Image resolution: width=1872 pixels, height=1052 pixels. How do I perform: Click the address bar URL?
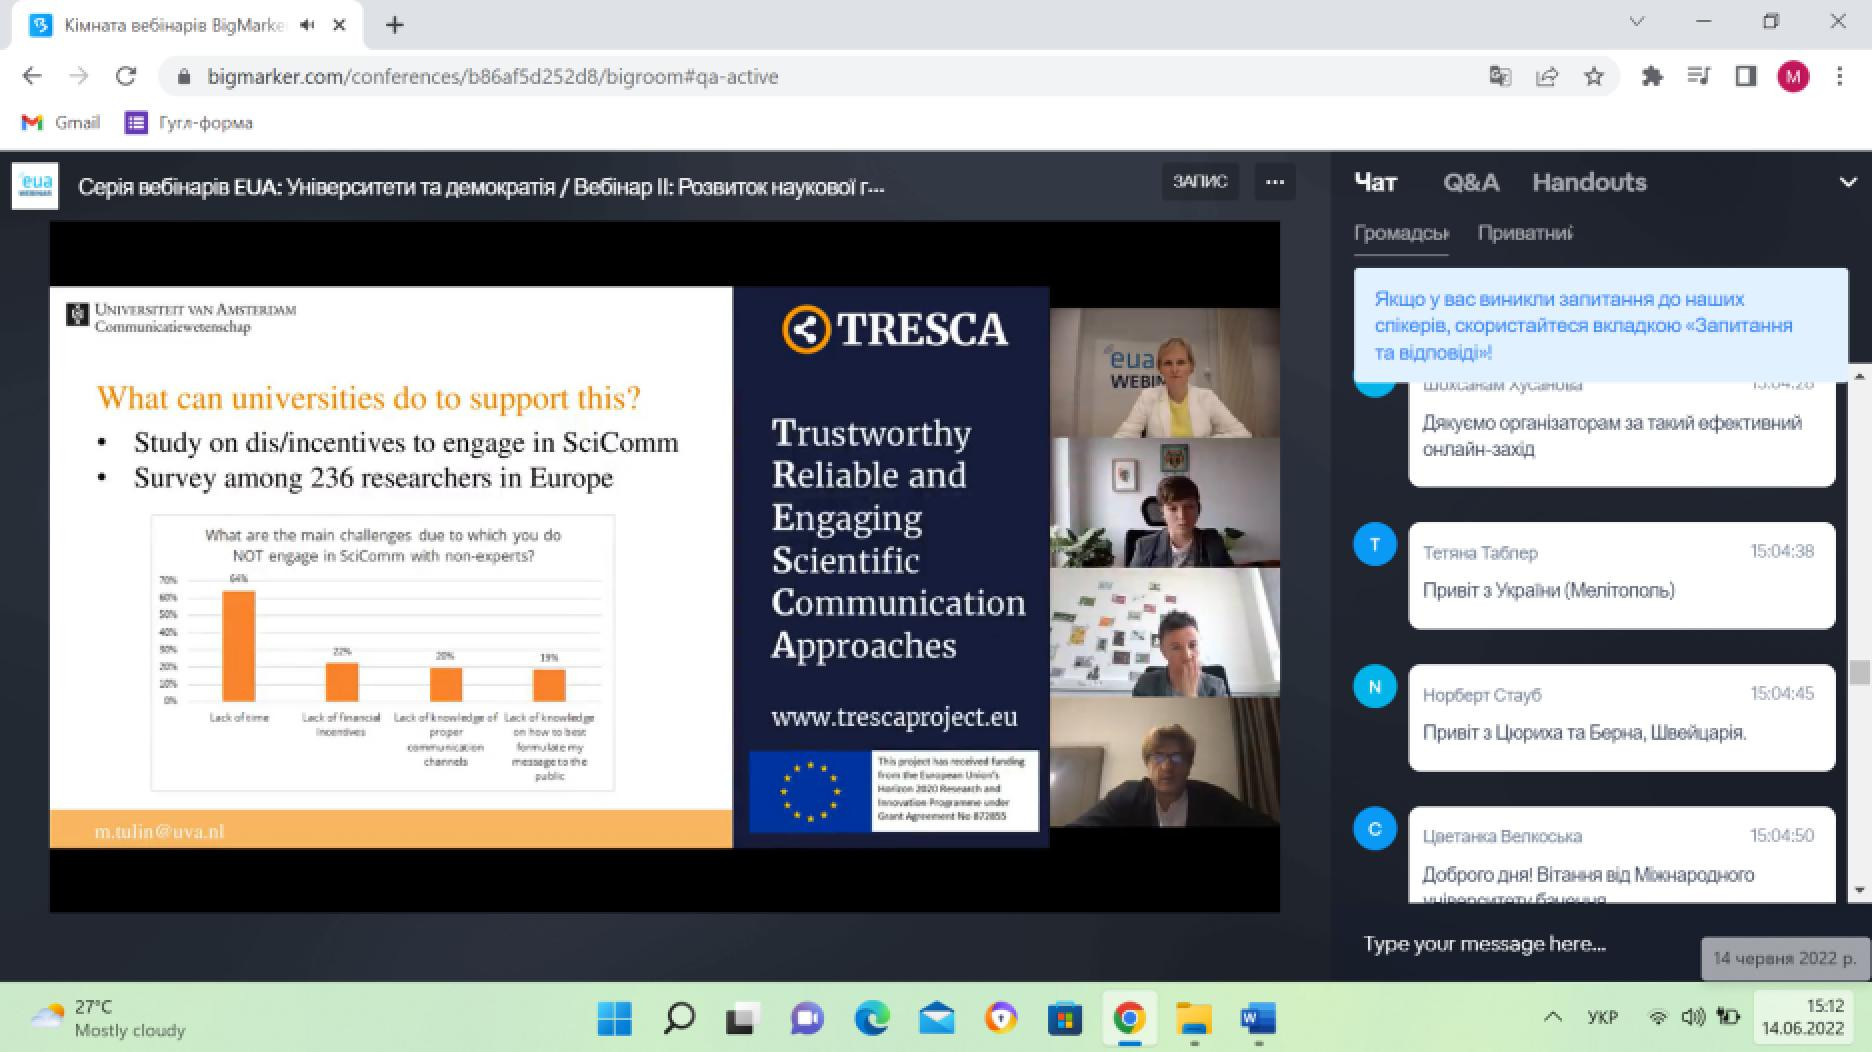[x=492, y=76]
